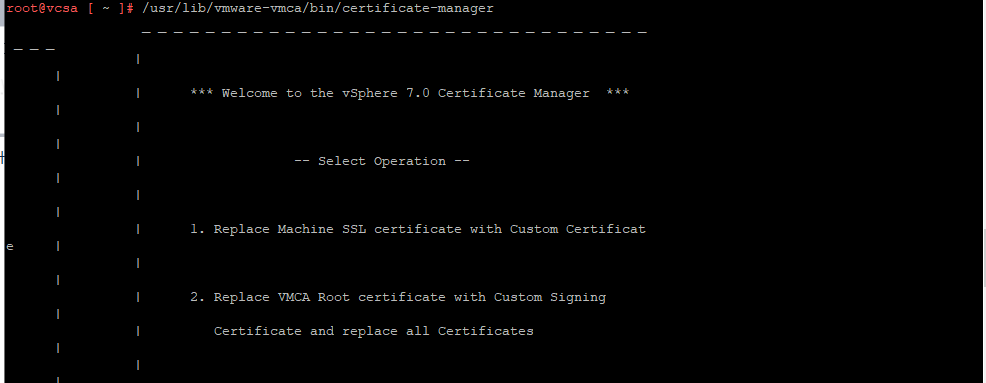Click the wrapped letter e below option 1
The width and height of the screenshot is (986, 383).
(x=9, y=247)
